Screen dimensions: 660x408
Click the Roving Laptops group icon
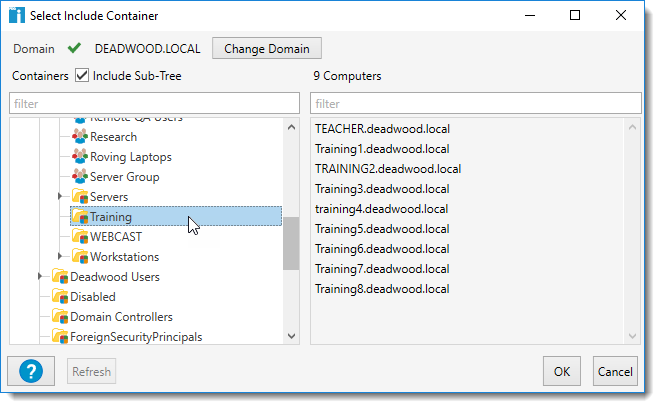pos(80,157)
